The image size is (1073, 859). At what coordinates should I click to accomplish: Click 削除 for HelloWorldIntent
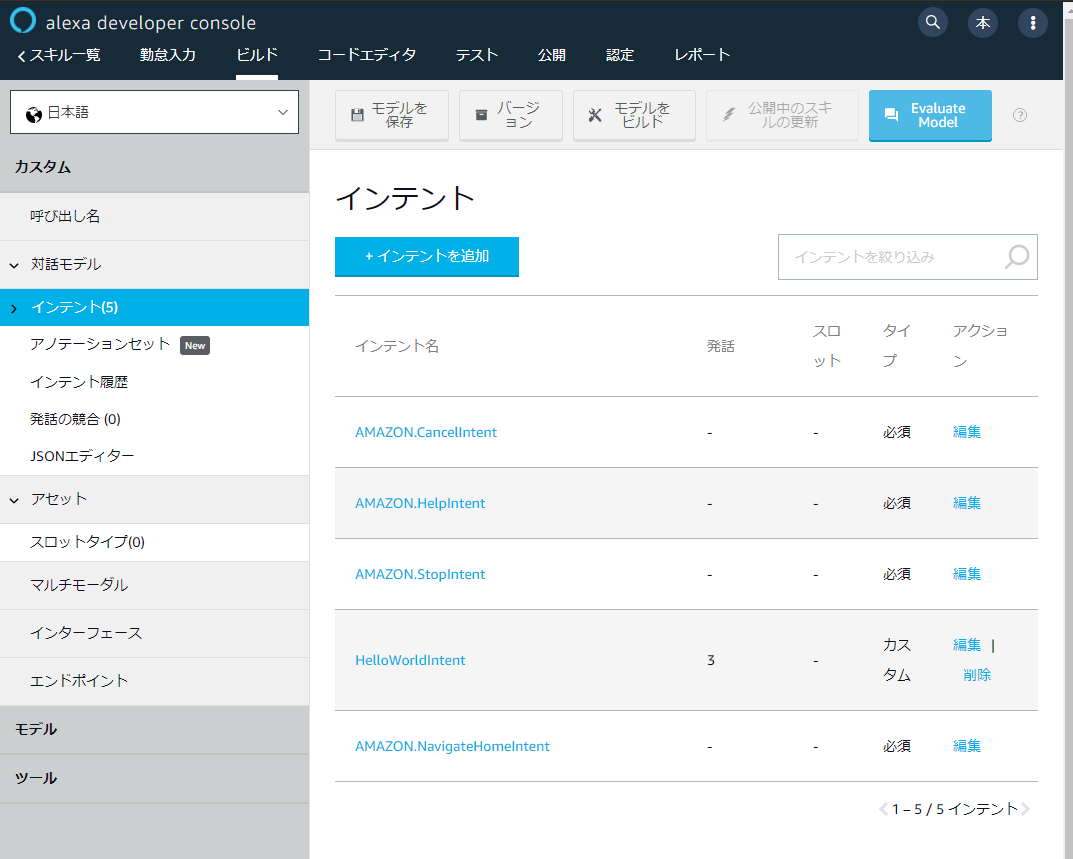tap(977, 676)
